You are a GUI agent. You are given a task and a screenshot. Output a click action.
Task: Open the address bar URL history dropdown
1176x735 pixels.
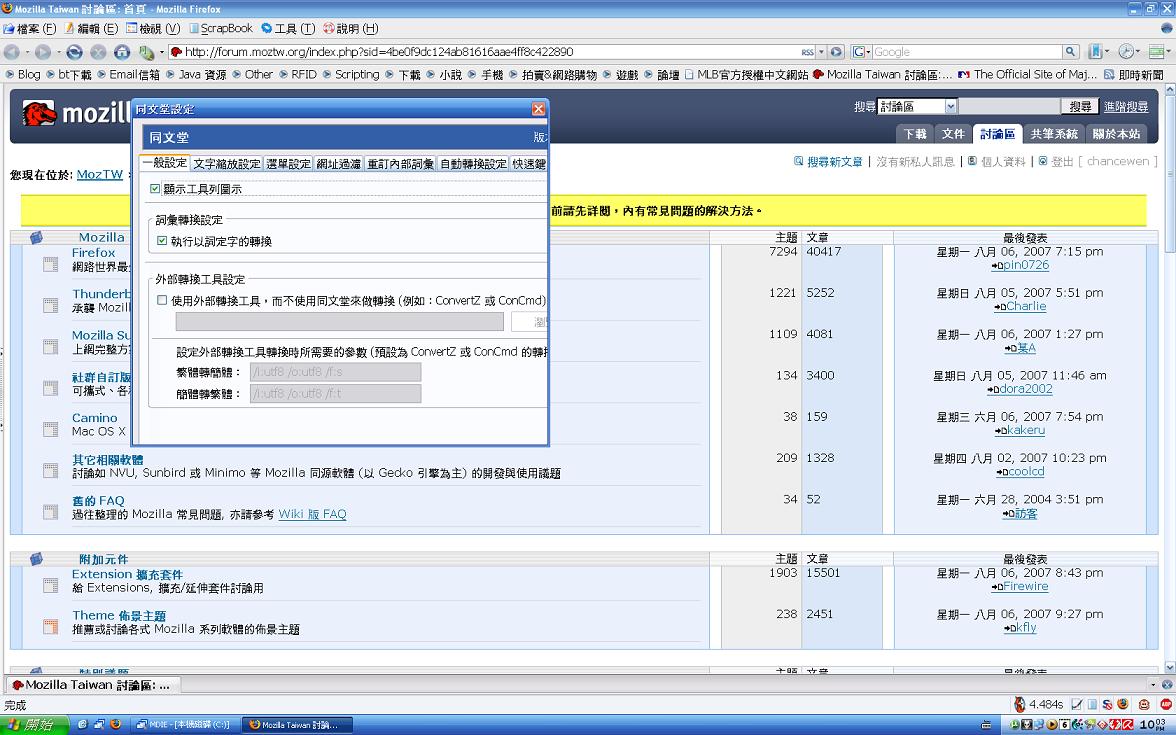(x=822, y=52)
